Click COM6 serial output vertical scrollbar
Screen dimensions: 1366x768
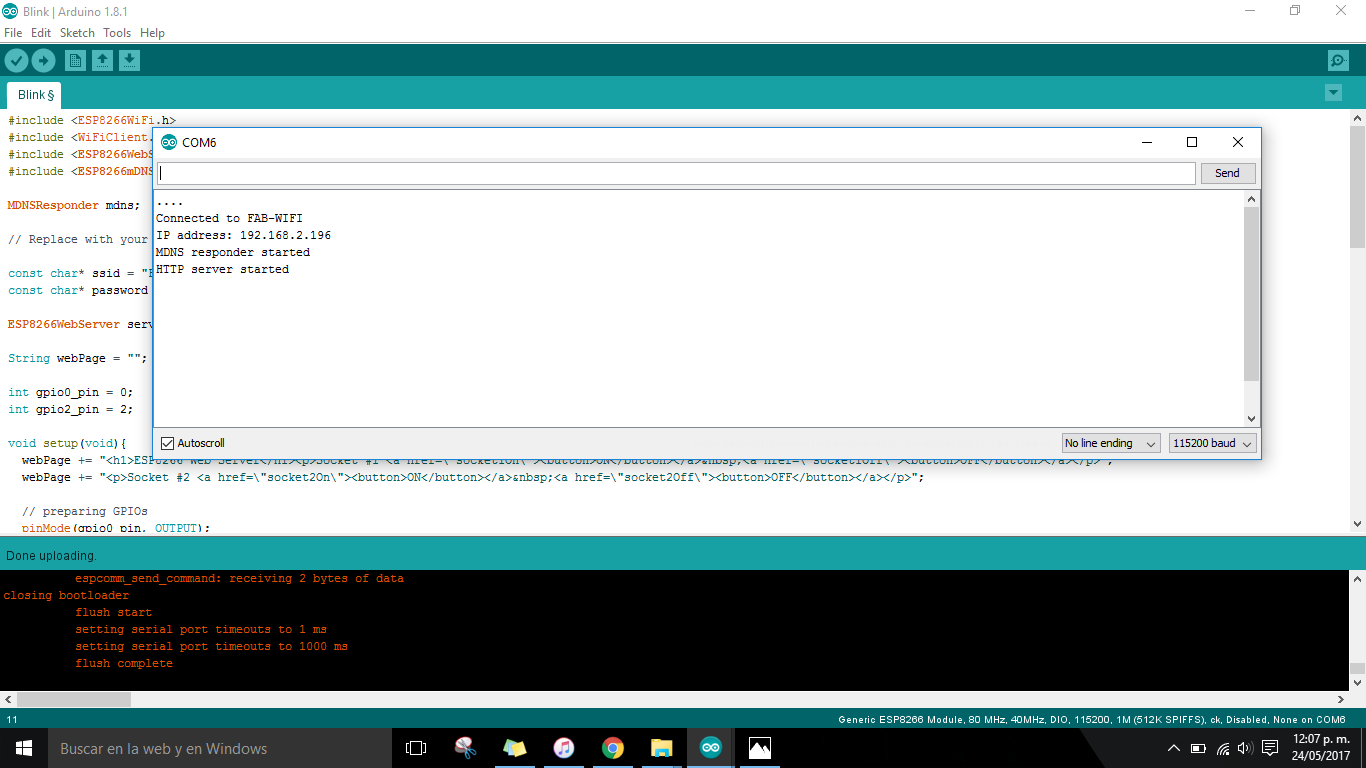click(x=1252, y=308)
